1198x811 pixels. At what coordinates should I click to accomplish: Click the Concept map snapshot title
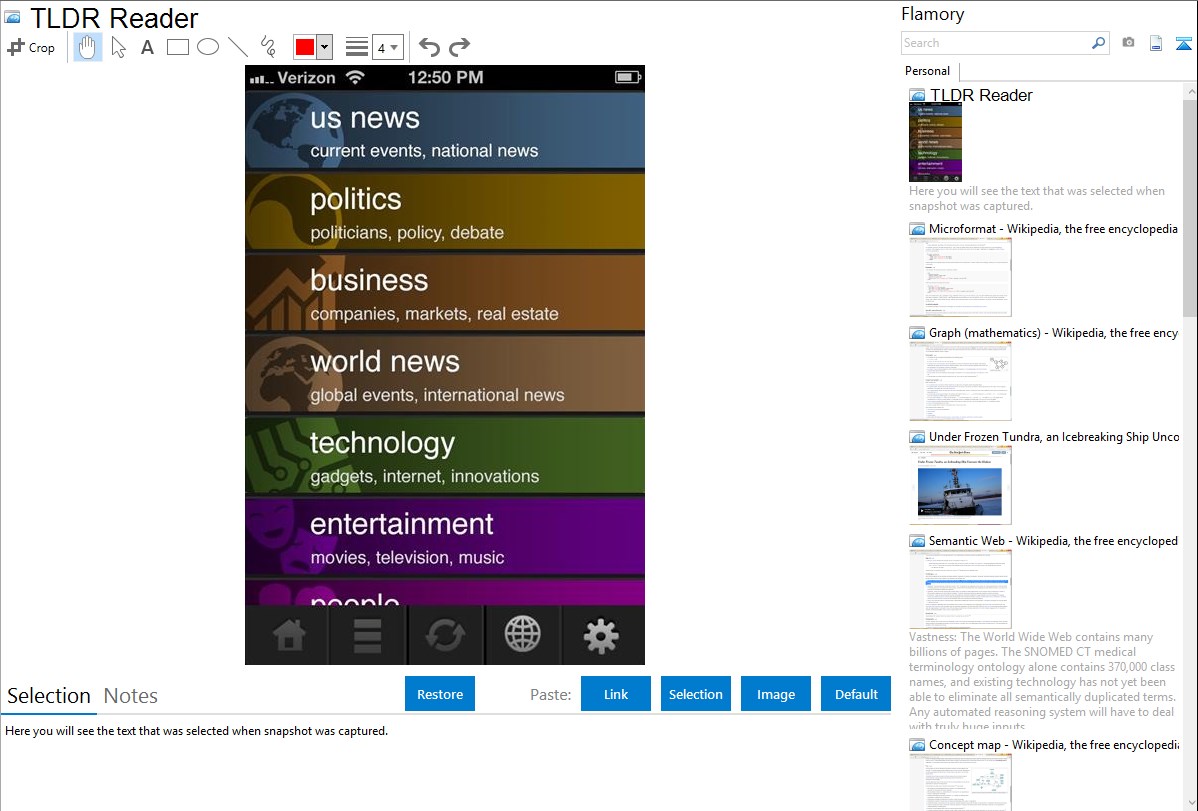click(x=1054, y=745)
